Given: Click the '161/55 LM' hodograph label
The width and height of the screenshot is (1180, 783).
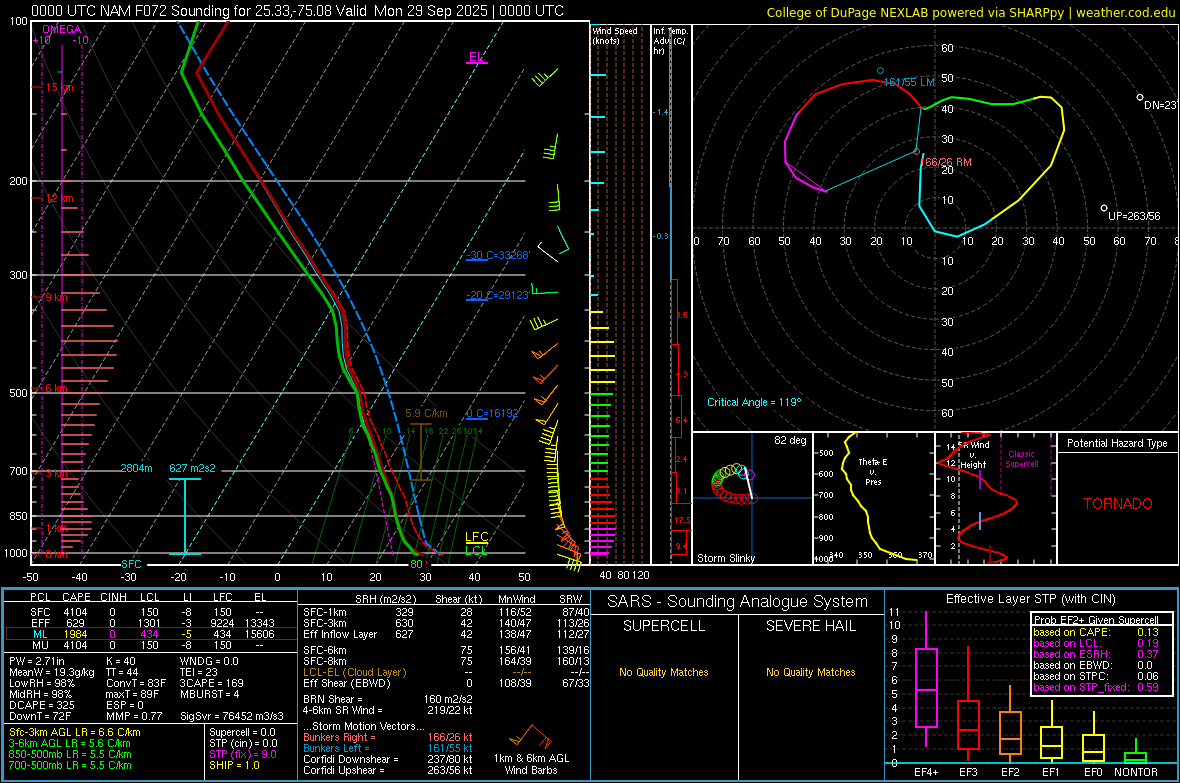Looking at the screenshot, I should tap(909, 82).
